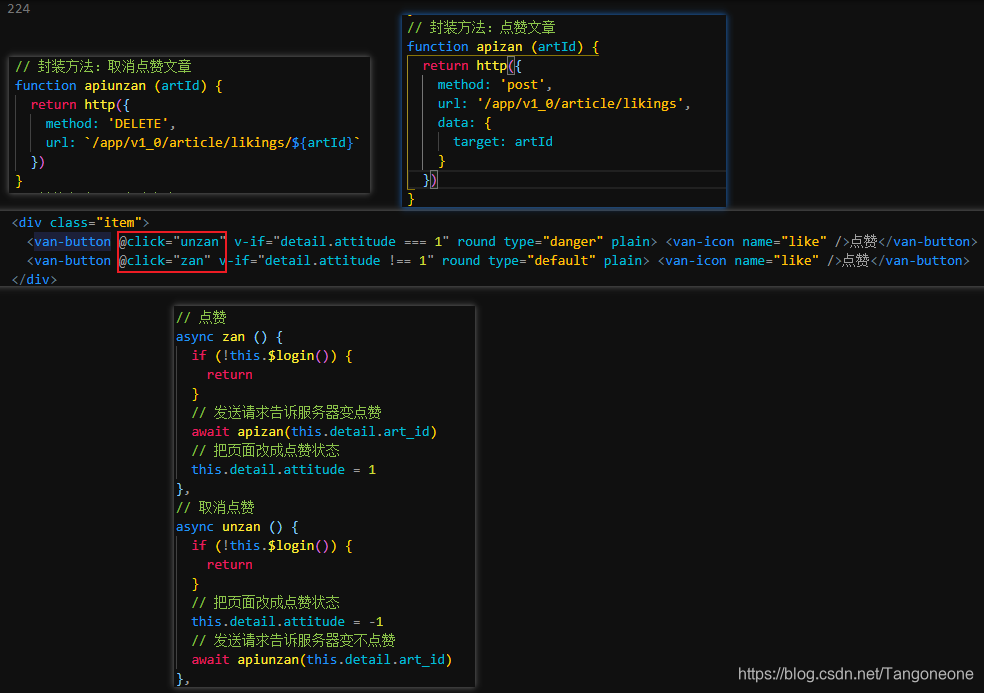This screenshot has height=693, width=984.
Task: Click the type="danger" attribute
Action: pyautogui.click(x=554, y=242)
